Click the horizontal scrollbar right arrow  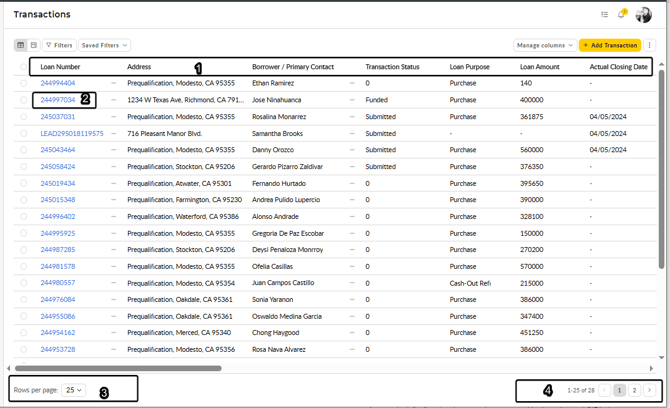tap(651, 368)
